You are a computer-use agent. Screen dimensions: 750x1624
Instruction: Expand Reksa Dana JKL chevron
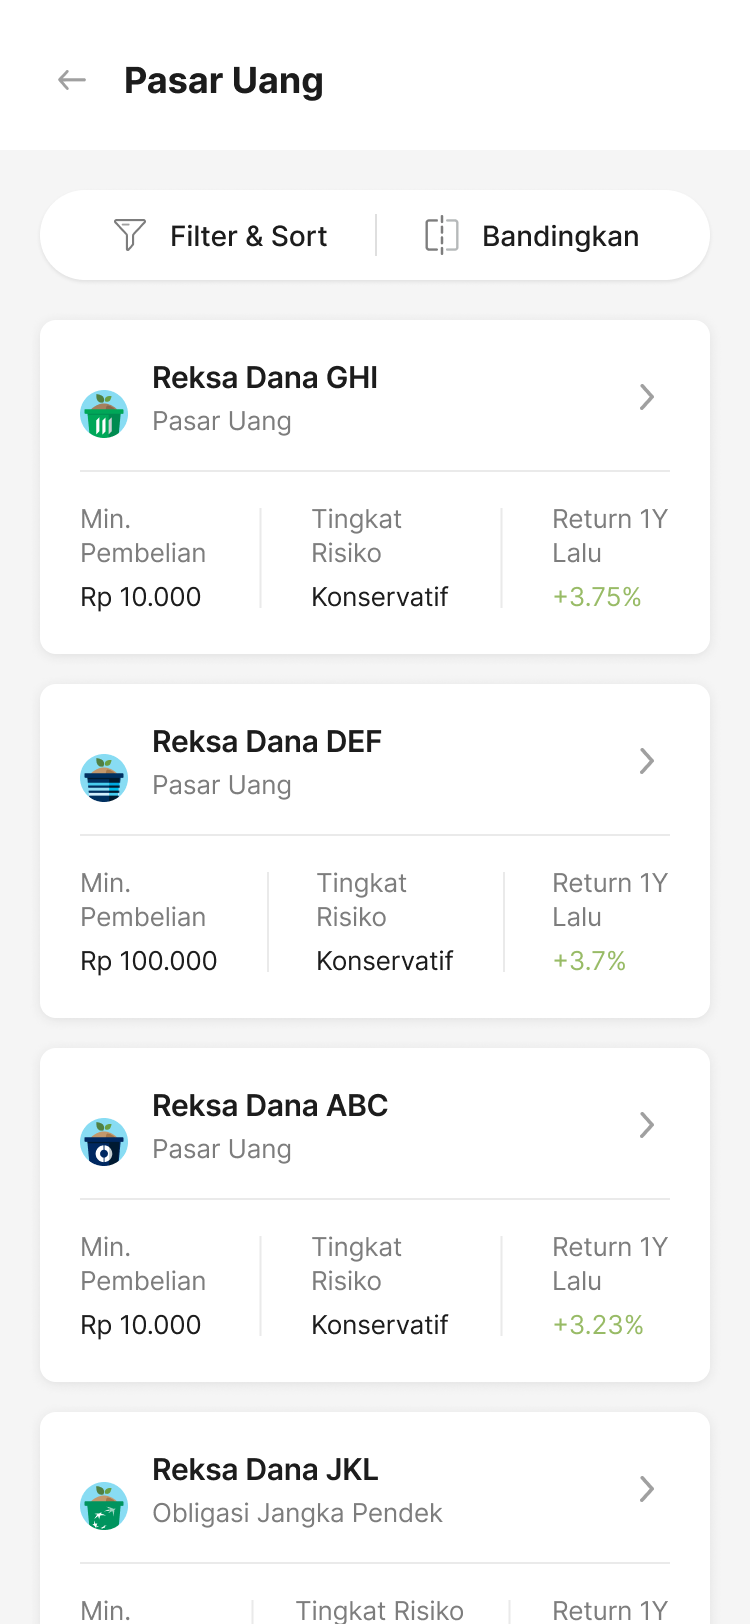[x=647, y=1489]
